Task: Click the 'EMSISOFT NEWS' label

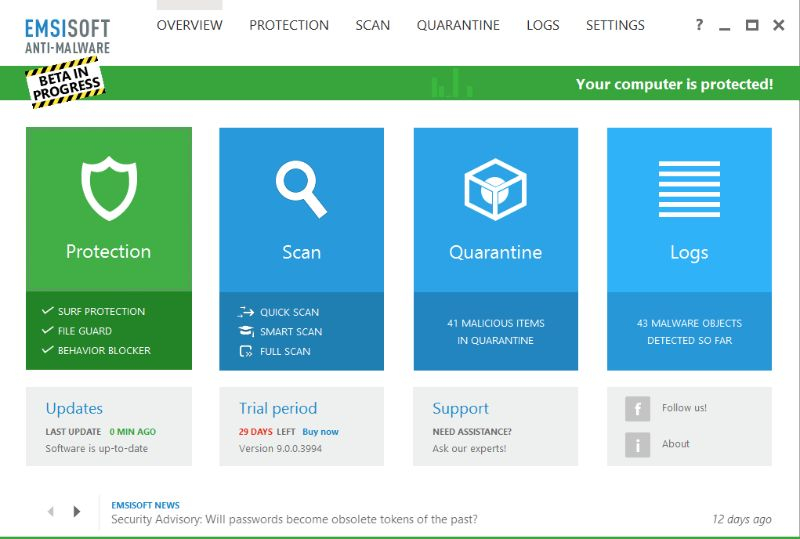Action: pyautogui.click(x=145, y=505)
